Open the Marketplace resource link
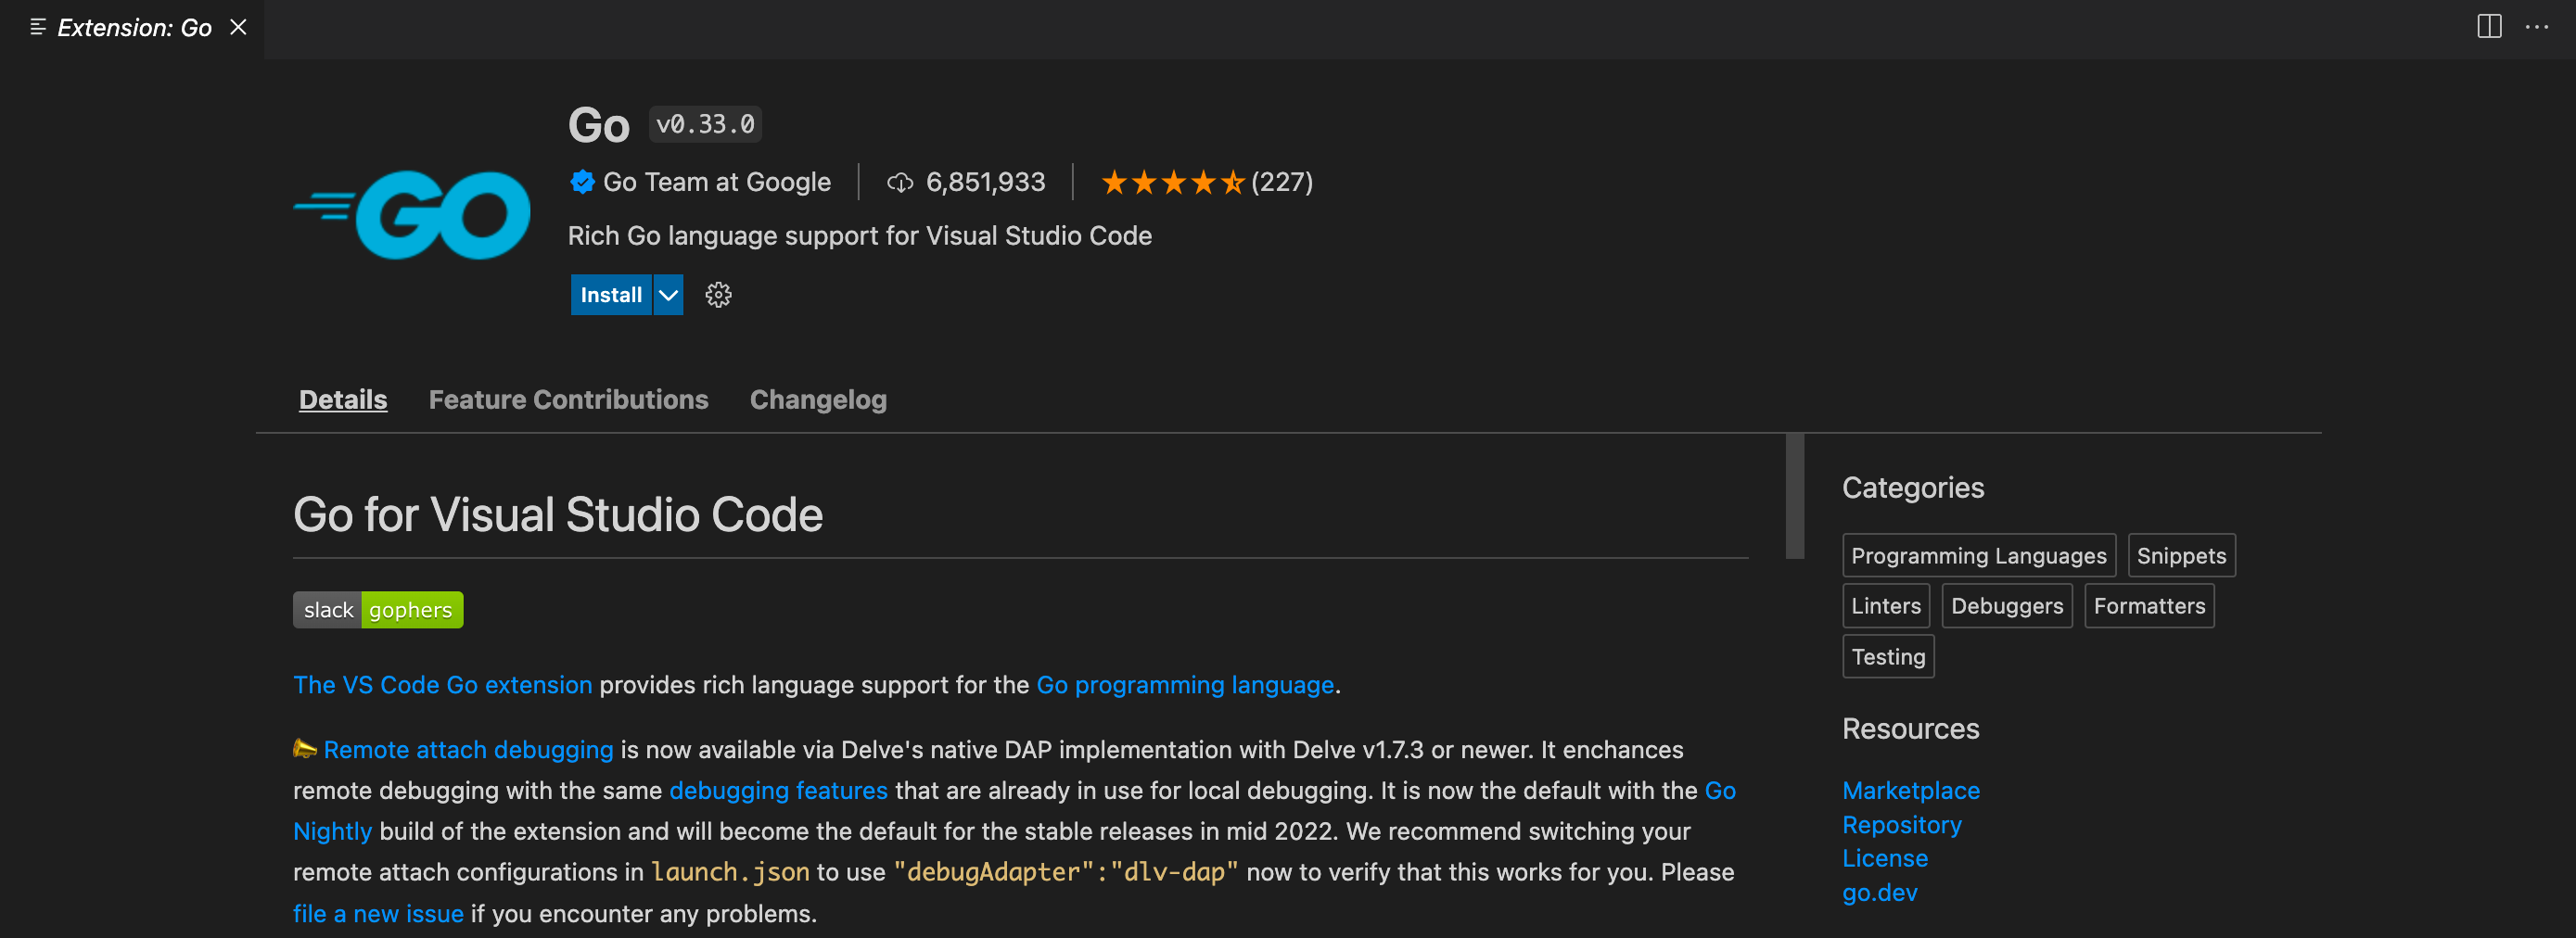 (1910, 790)
